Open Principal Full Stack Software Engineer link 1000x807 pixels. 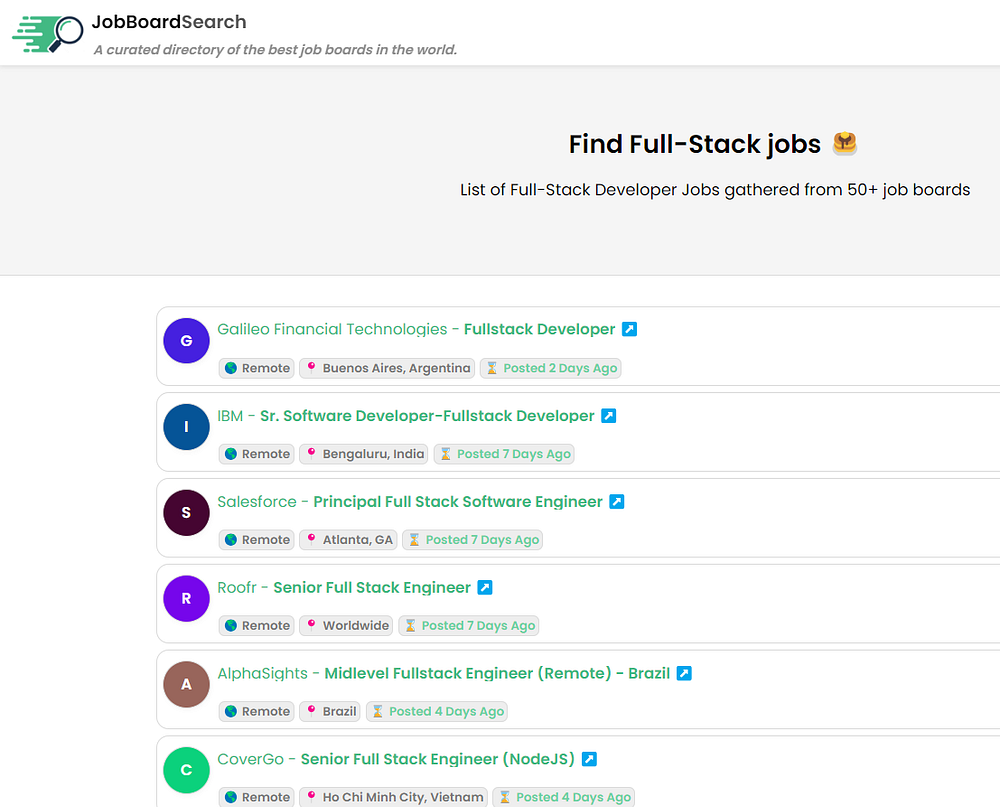tap(458, 501)
